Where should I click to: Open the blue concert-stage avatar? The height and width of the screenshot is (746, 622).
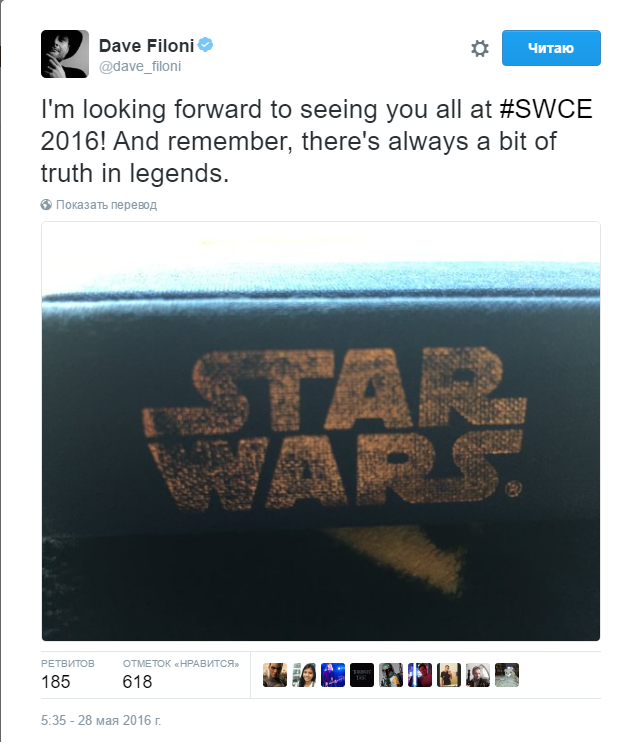333,675
